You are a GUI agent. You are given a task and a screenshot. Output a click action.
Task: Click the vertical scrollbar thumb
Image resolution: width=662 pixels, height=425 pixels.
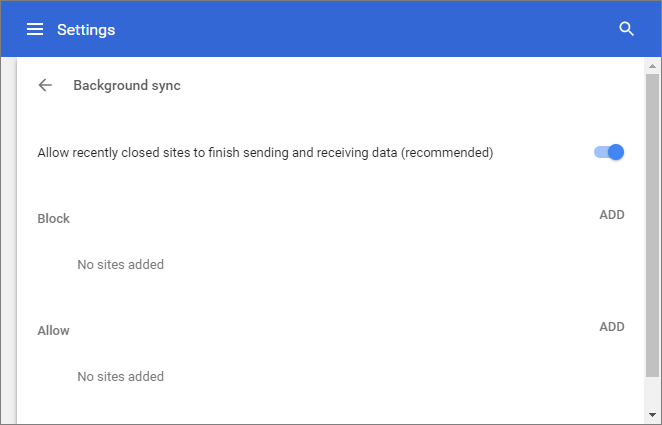pos(652,225)
